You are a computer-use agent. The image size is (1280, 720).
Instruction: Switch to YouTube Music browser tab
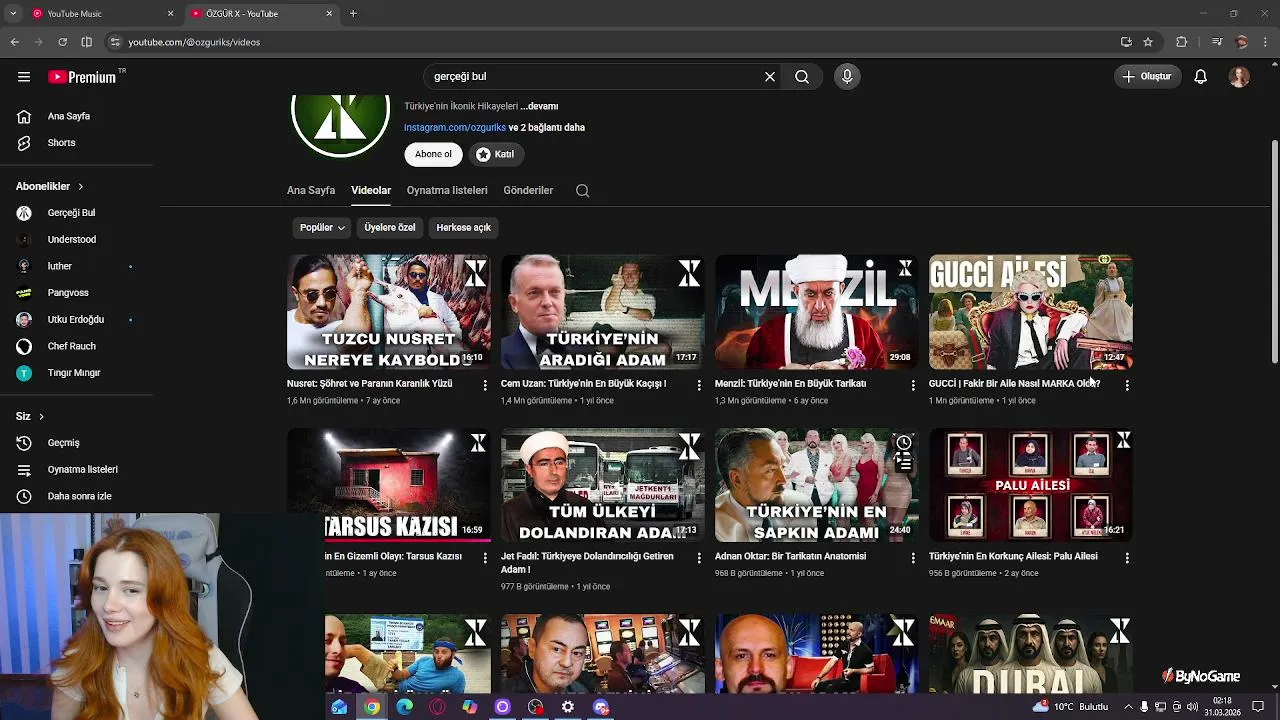102,14
